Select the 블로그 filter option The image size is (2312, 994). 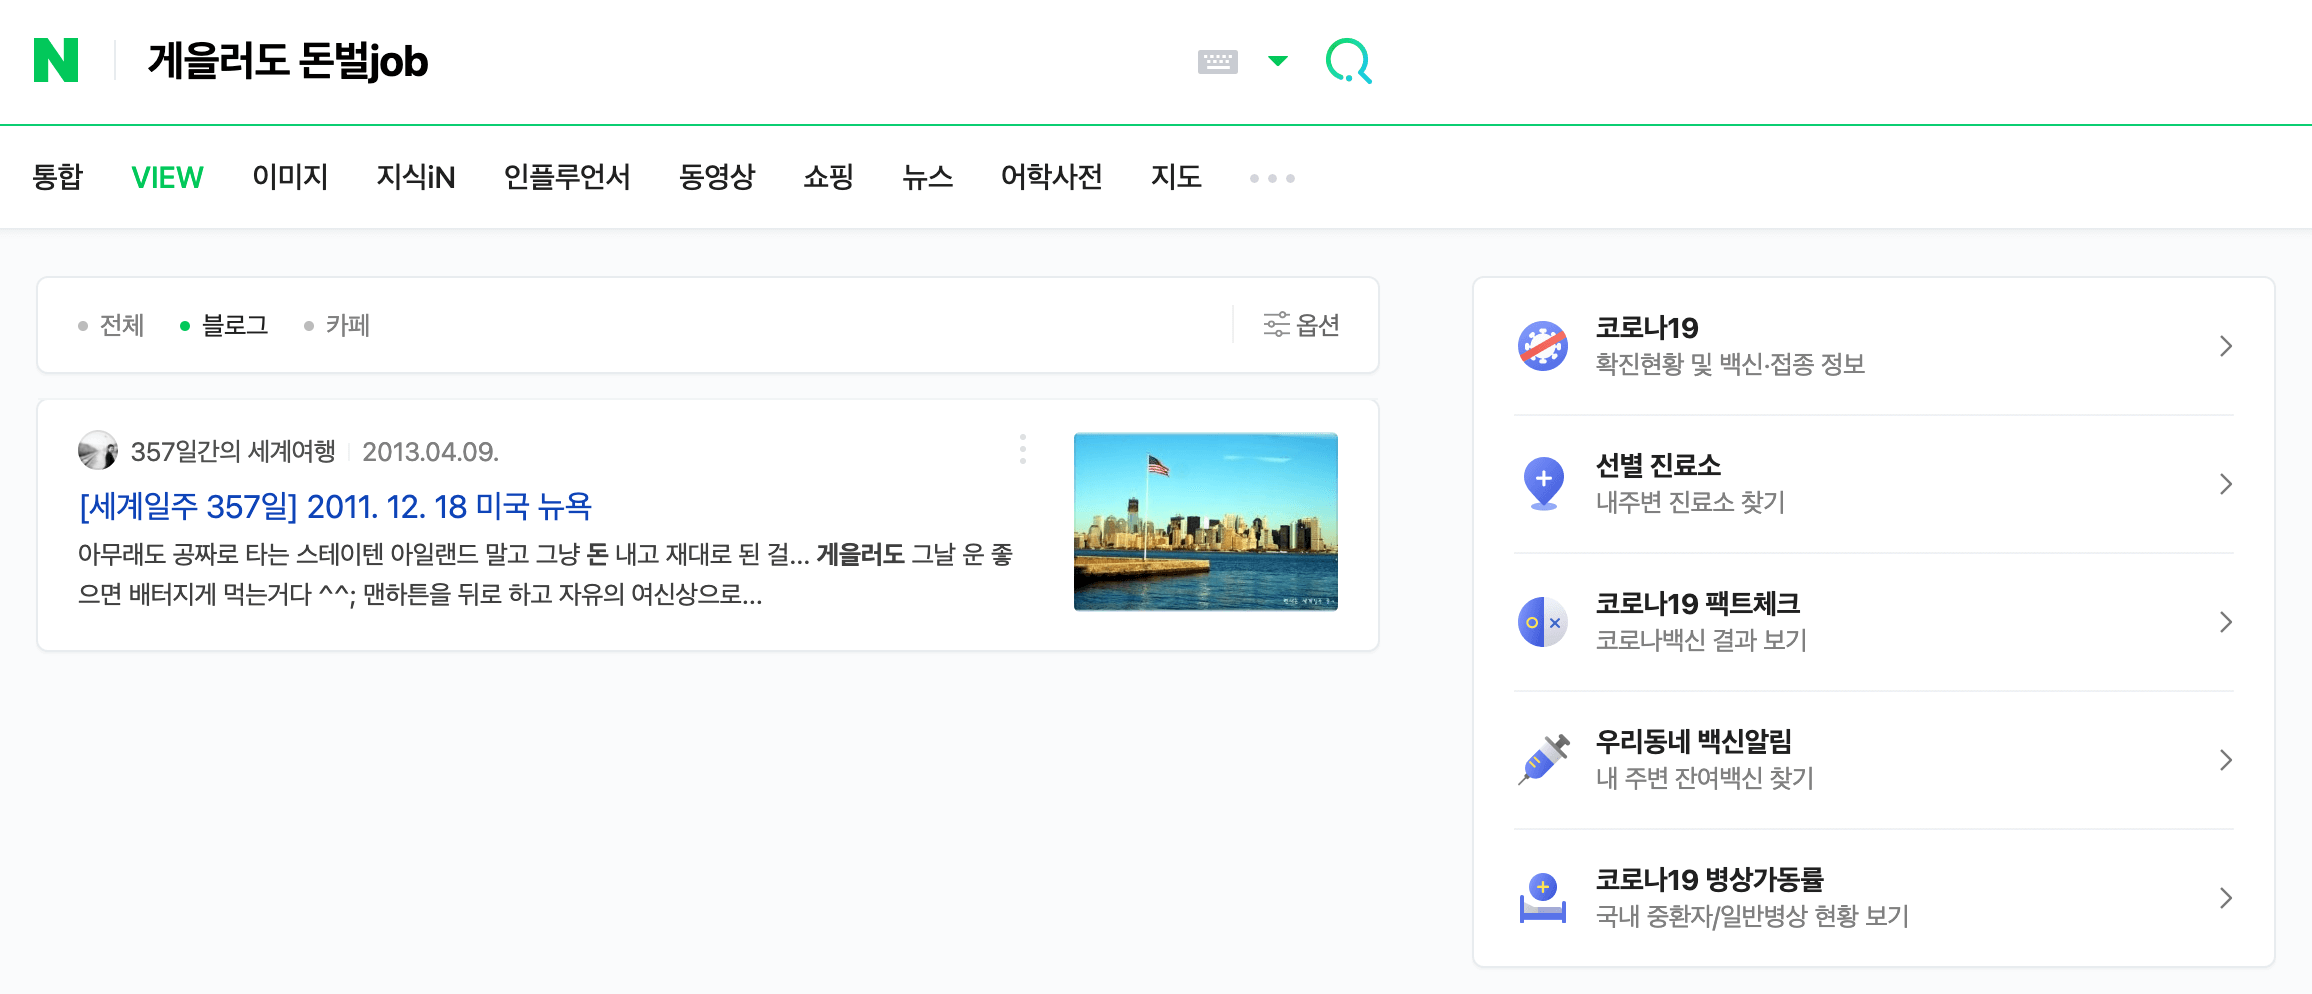click(x=224, y=325)
